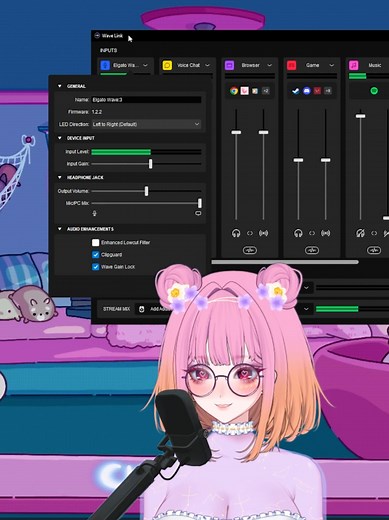Viewport: 389px width, 520px height.
Task: Open the Voice Chat channel dropdown arrow
Action: coord(207,65)
